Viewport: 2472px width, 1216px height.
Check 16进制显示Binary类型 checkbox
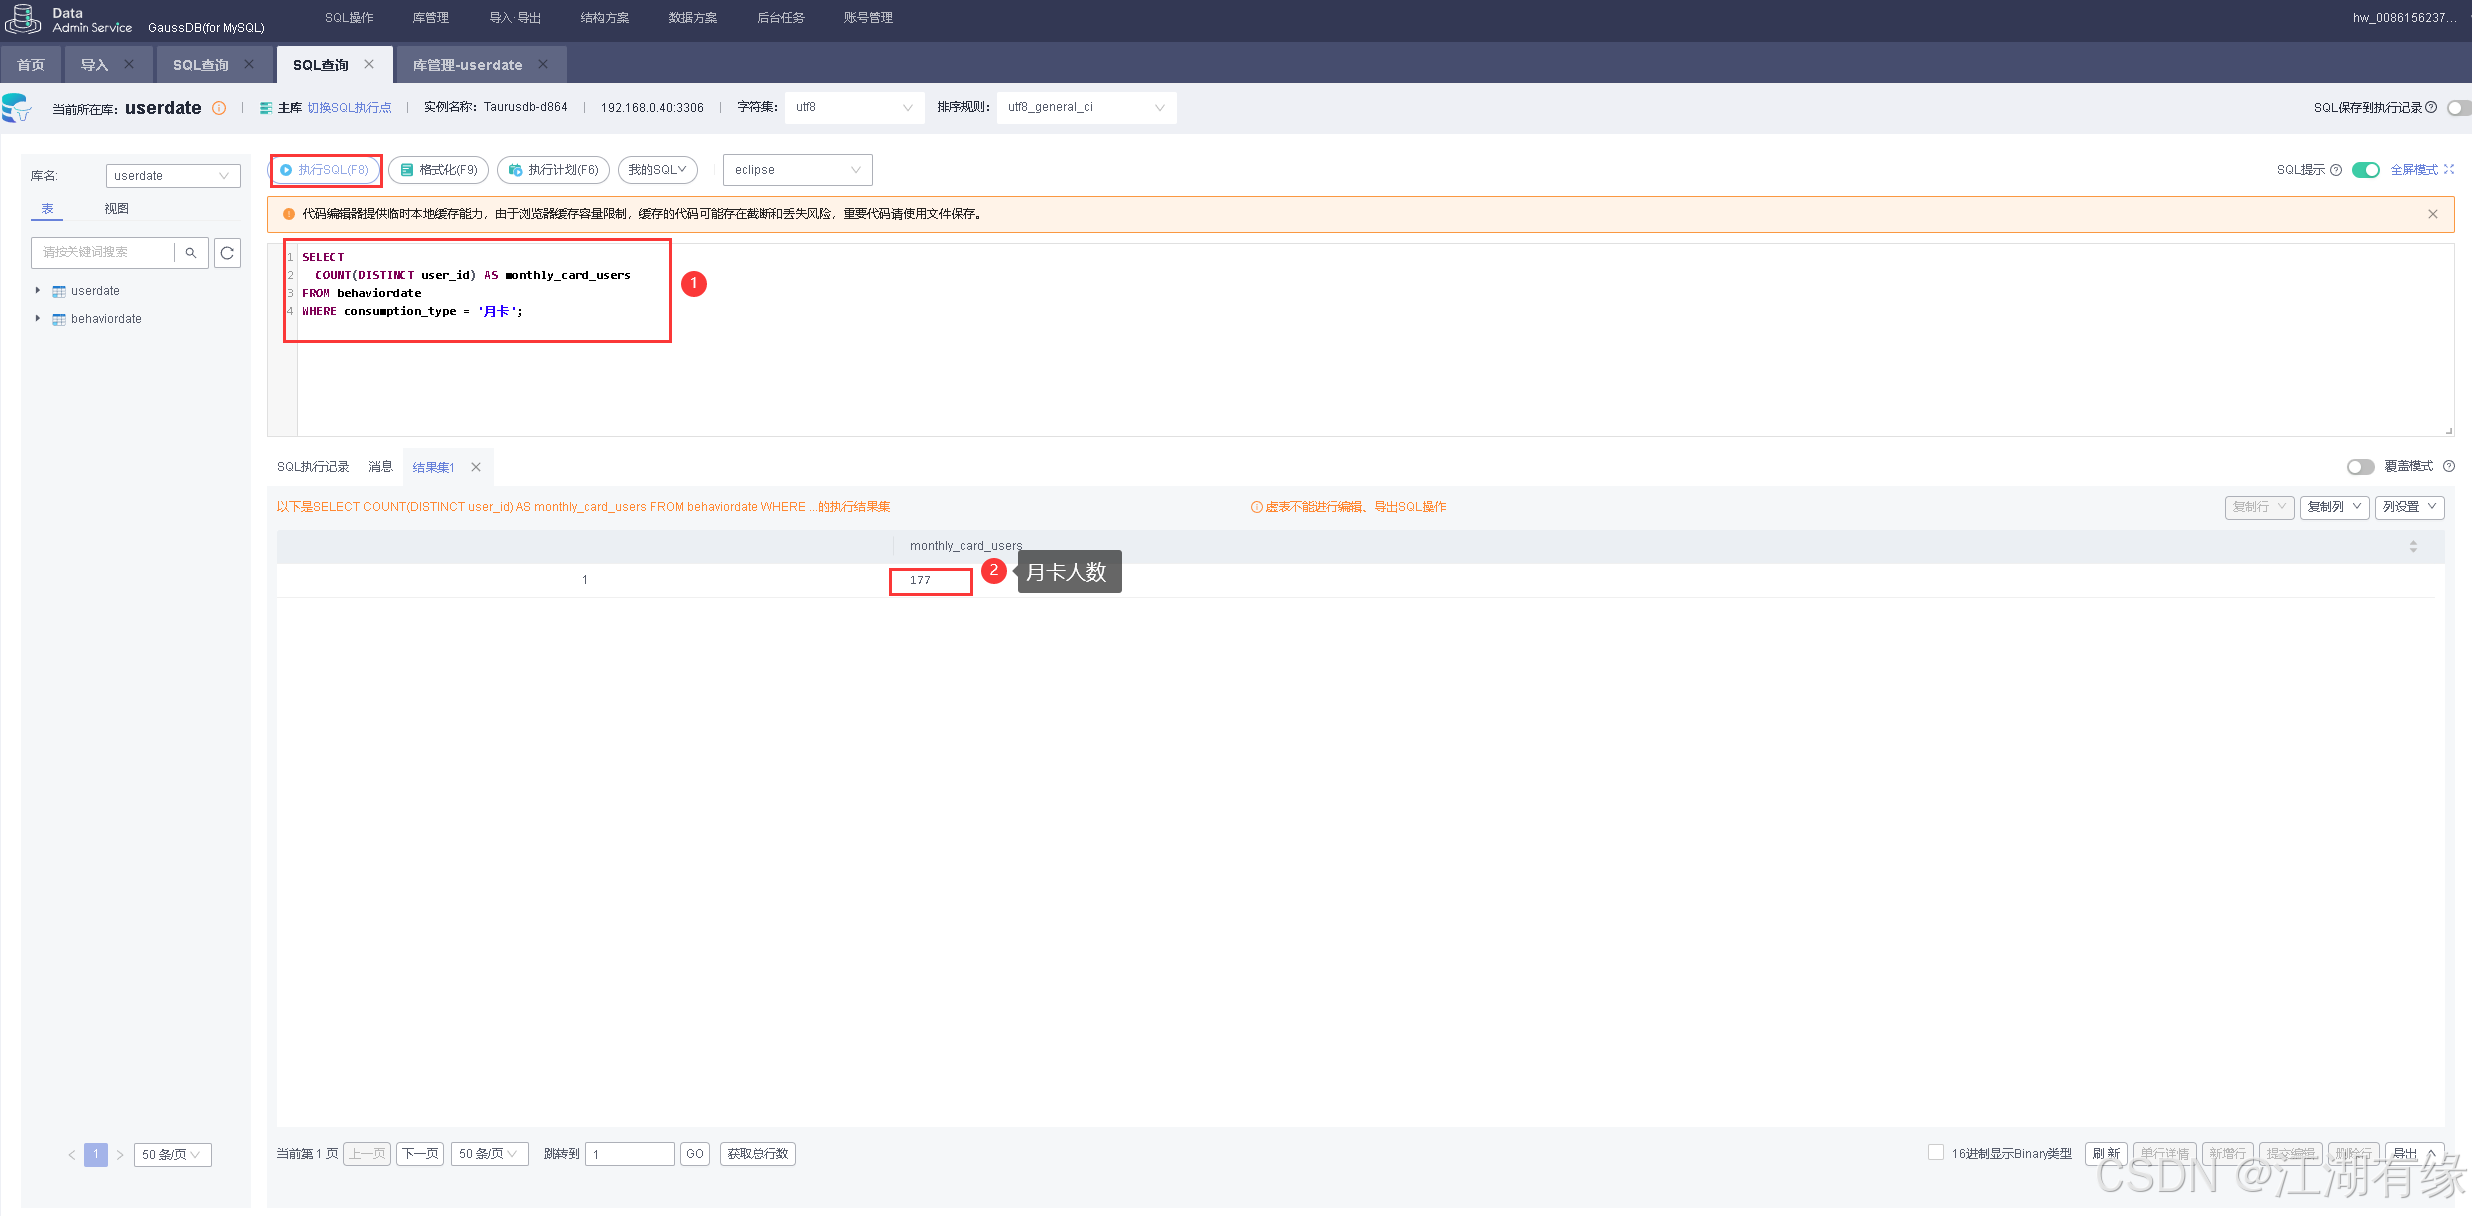point(1936,1152)
